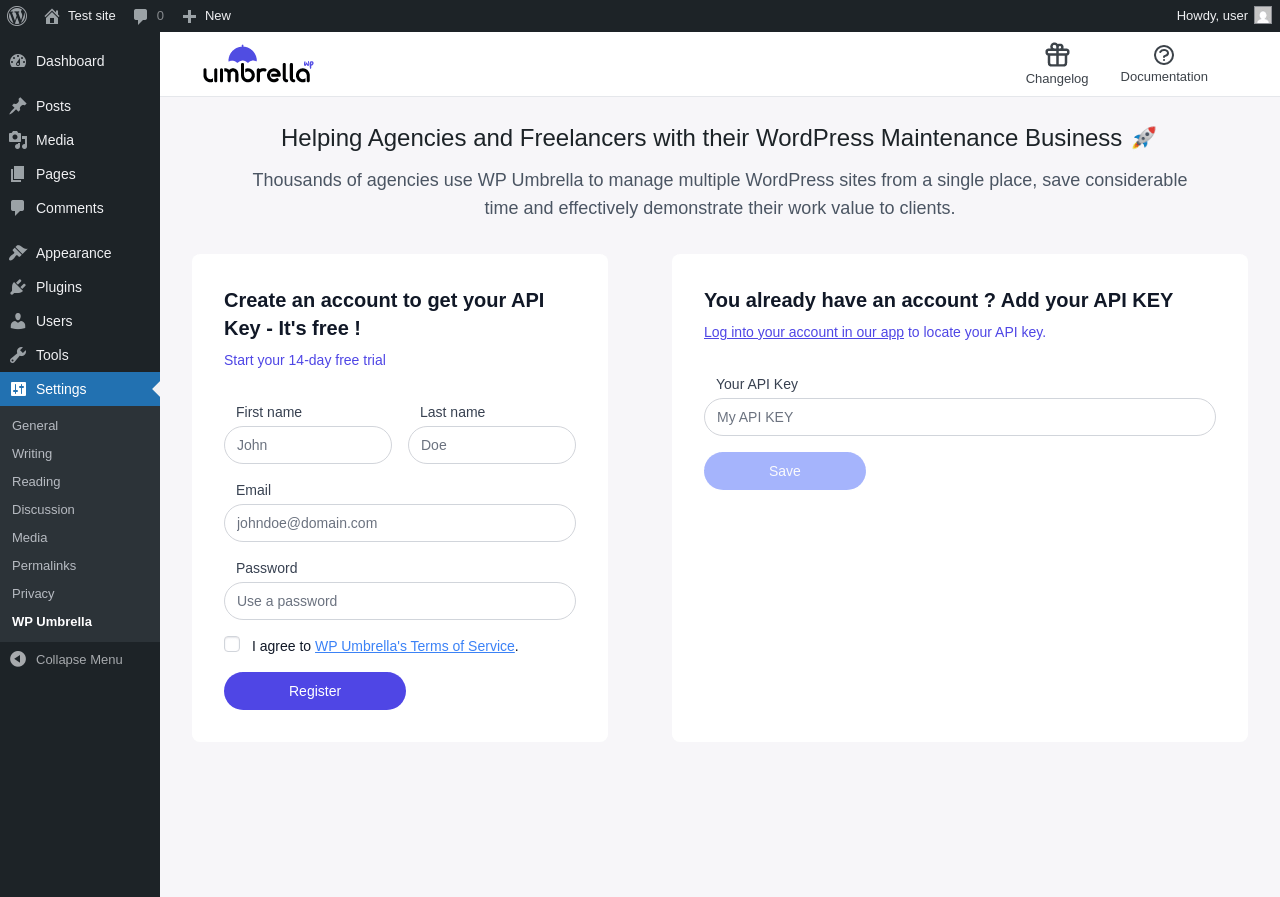This screenshot has height=897, width=1280.
Task: Focus the Your API Key input field
Action: [x=960, y=417]
